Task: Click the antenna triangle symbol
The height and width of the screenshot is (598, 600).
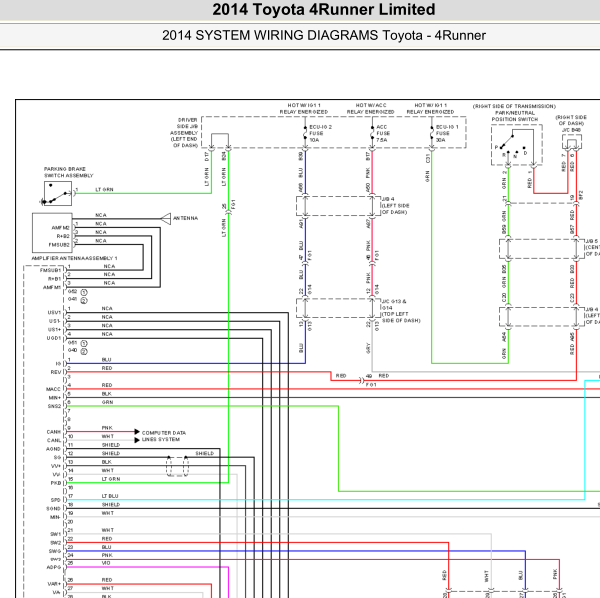Action: click(x=166, y=219)
